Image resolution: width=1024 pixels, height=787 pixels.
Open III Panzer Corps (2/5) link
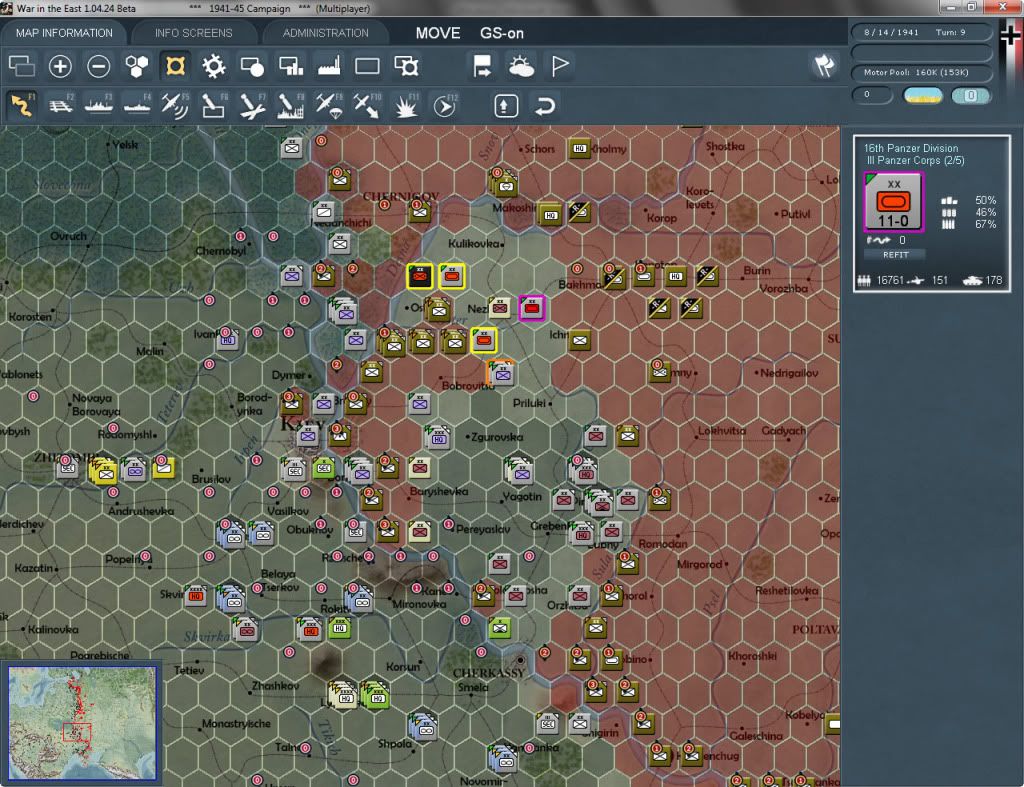click(916, 161)
